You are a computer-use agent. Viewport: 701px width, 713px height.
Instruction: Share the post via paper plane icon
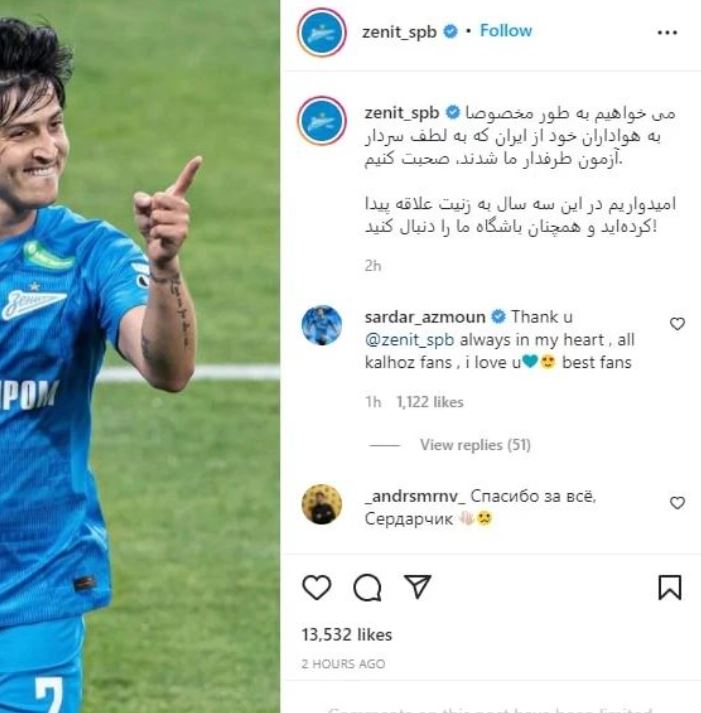(417, 586)
